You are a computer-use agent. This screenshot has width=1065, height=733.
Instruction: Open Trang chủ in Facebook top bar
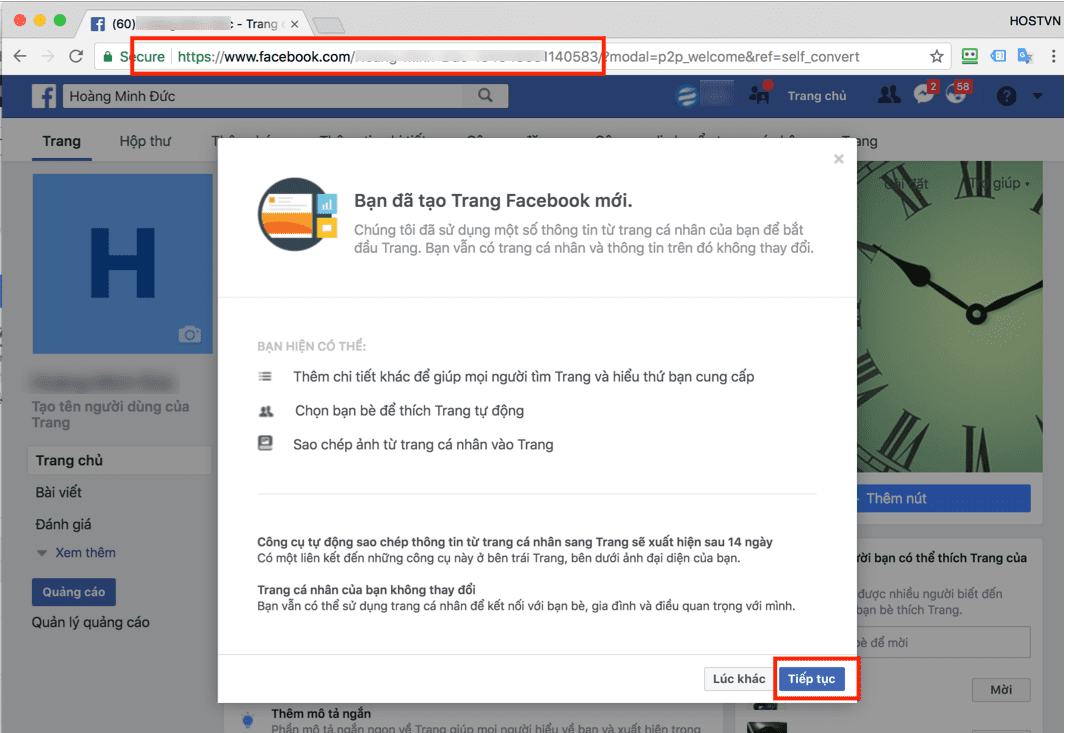pyautogui.click(x=816, y=96)
